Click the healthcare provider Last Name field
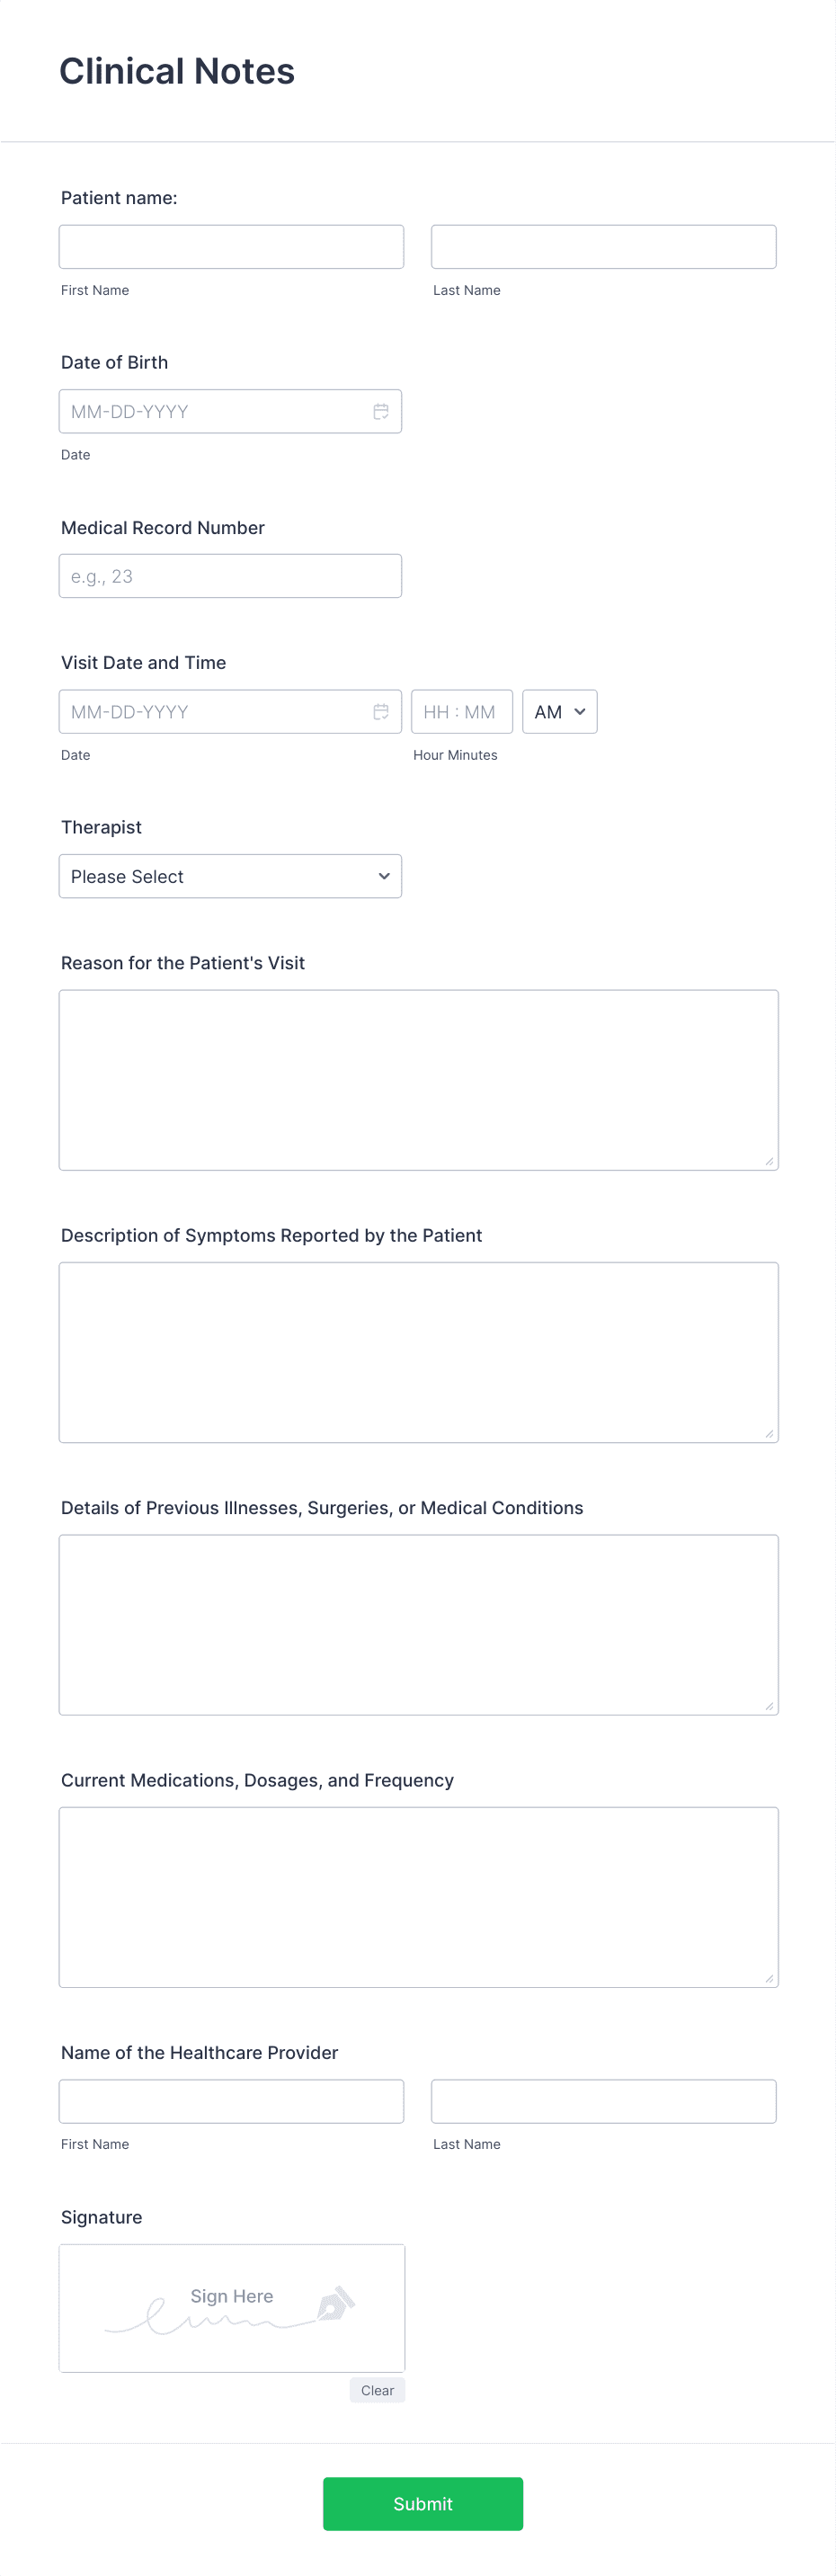 [603, 2100]
